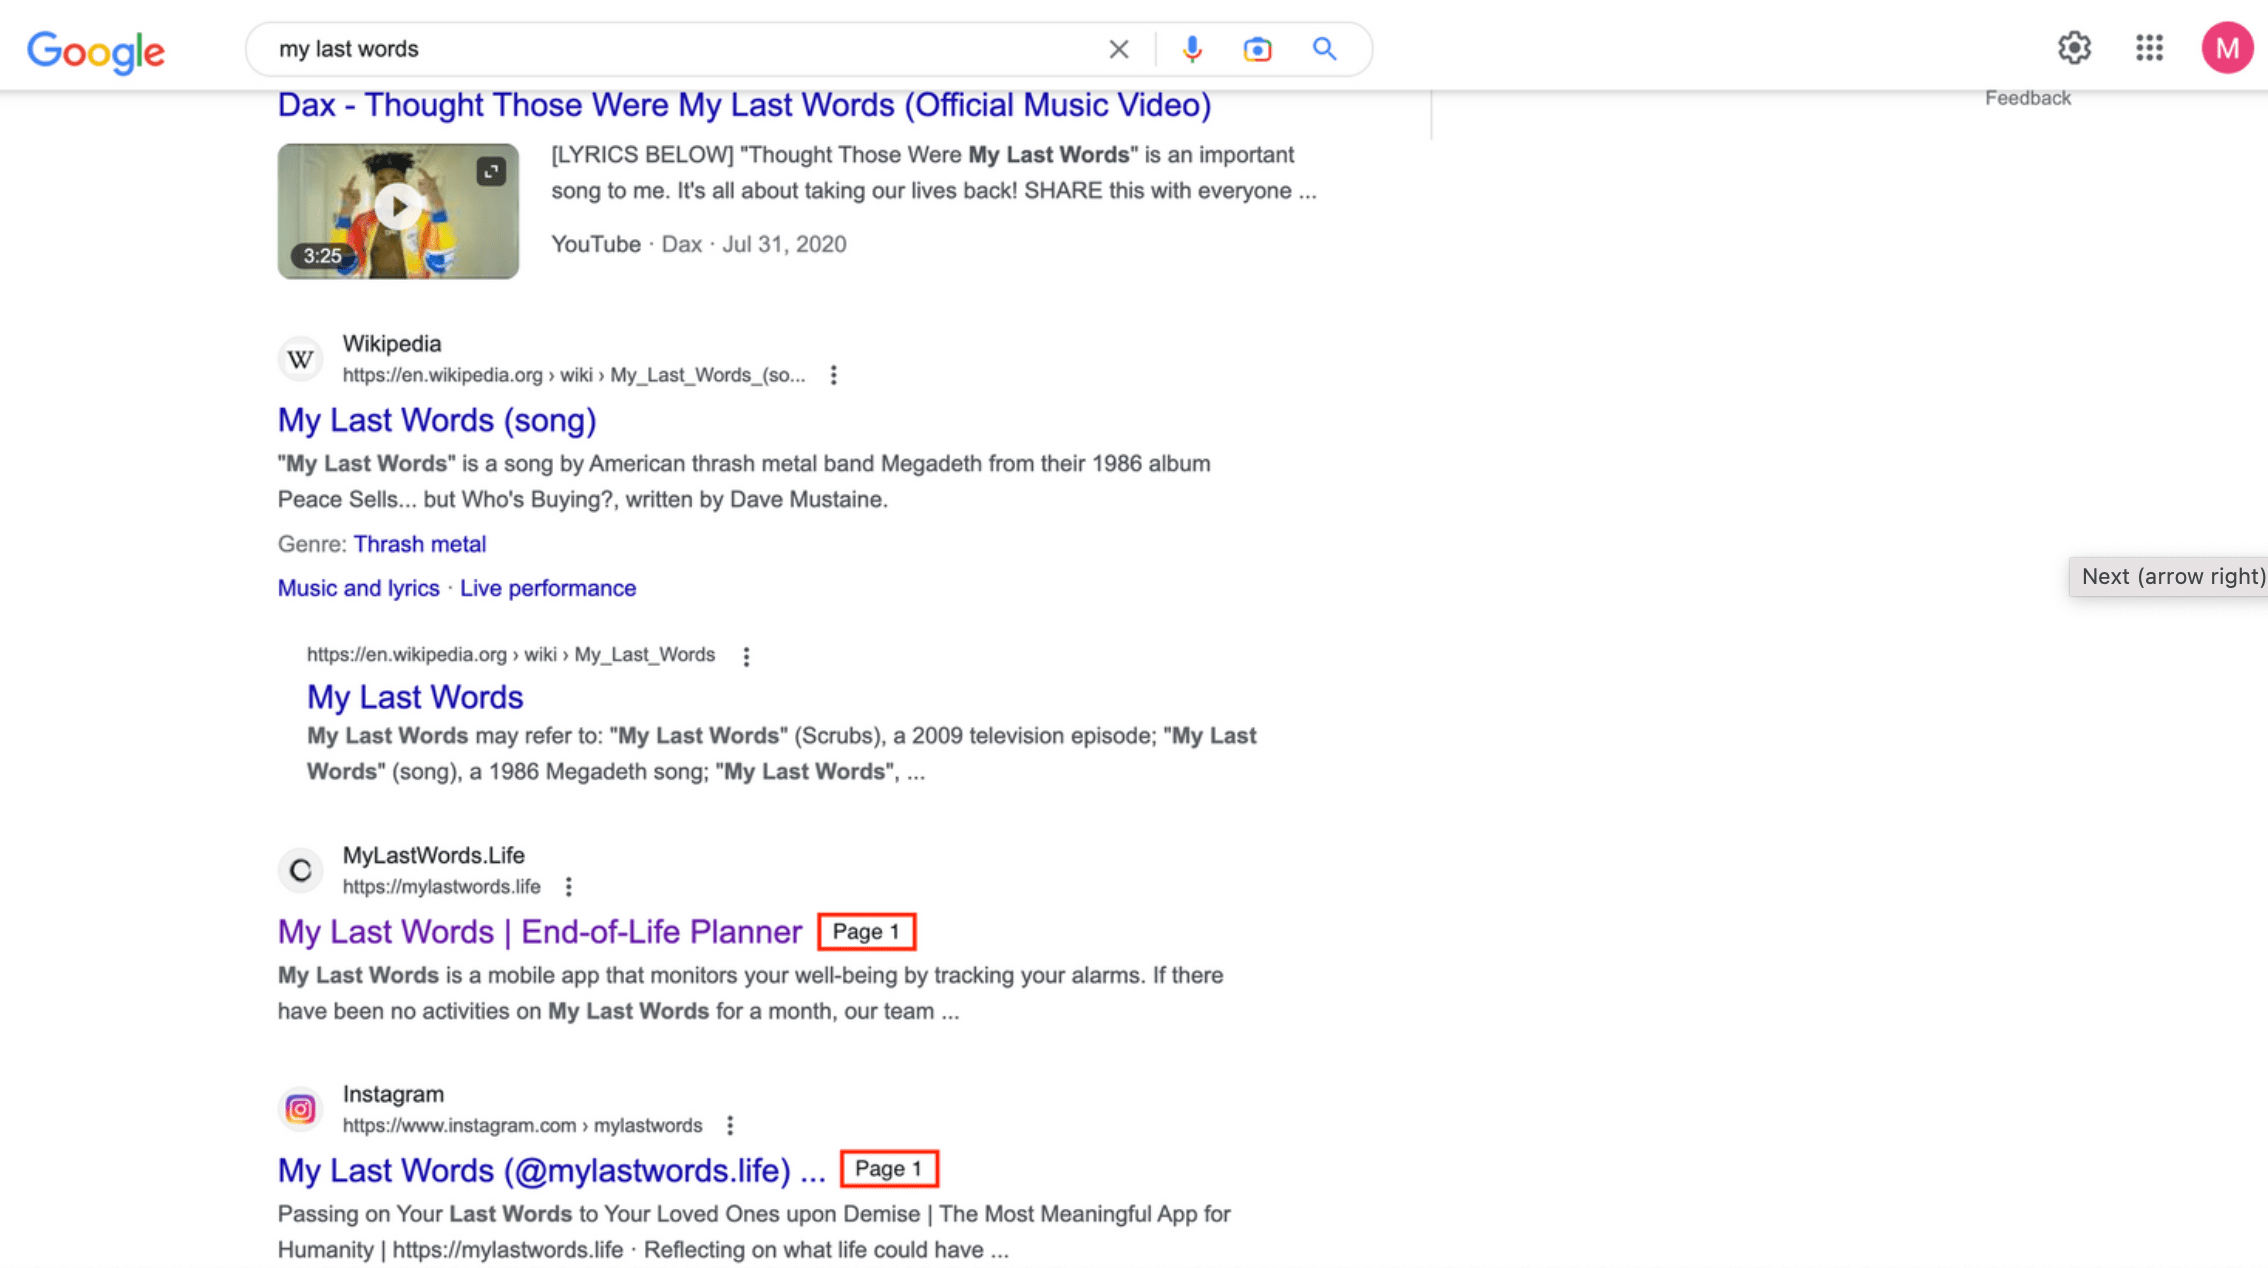Open search by image camera icon
The height and width of the screenshot is (1268, 2268).
[1257, 49]
